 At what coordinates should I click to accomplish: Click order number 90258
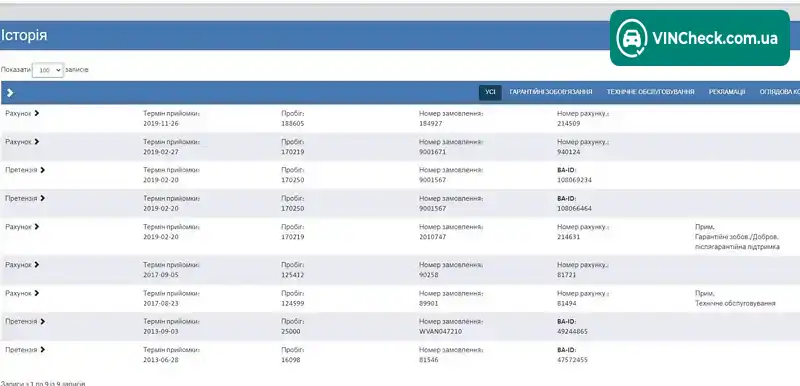(429, 275)
